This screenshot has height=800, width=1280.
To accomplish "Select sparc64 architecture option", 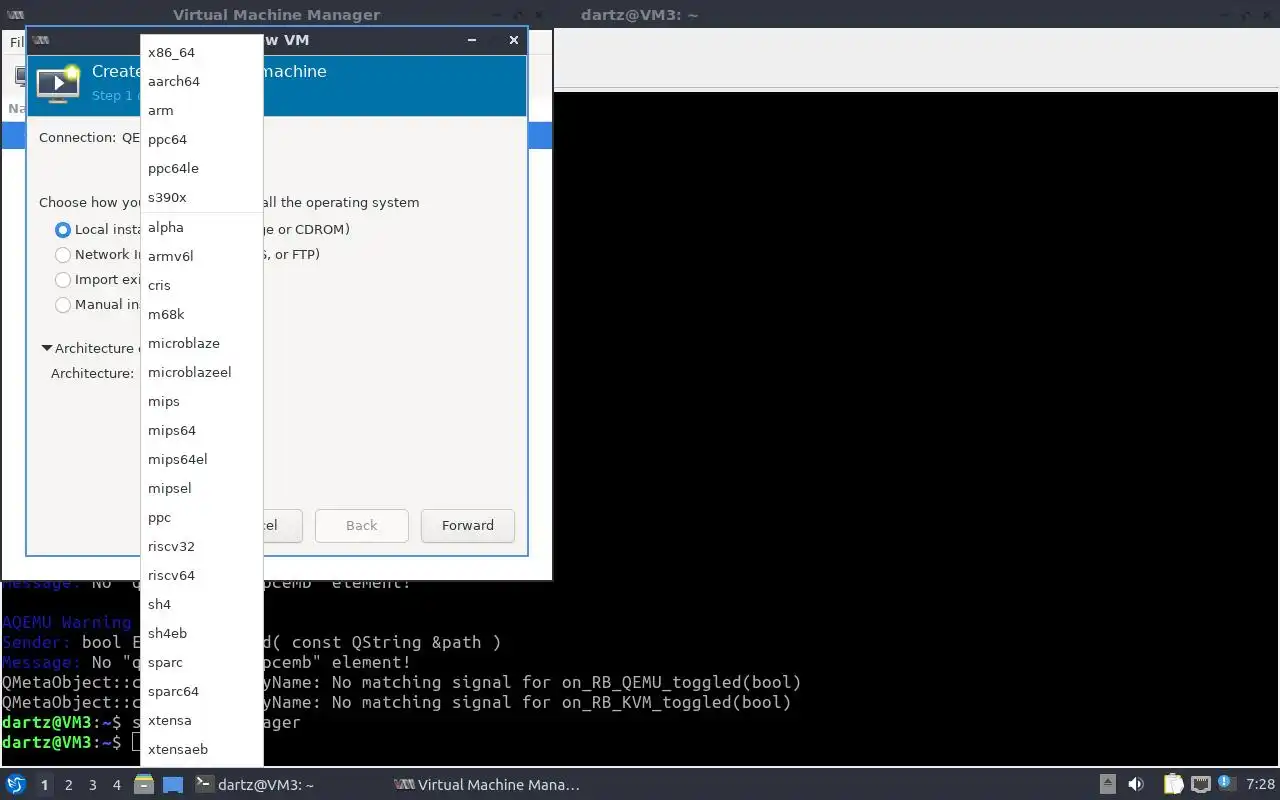I will (x=202, y=691).
